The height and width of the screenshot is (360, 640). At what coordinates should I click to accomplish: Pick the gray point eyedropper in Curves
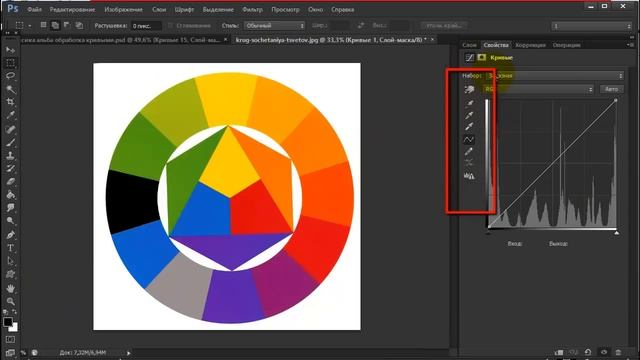click(469, 115)
